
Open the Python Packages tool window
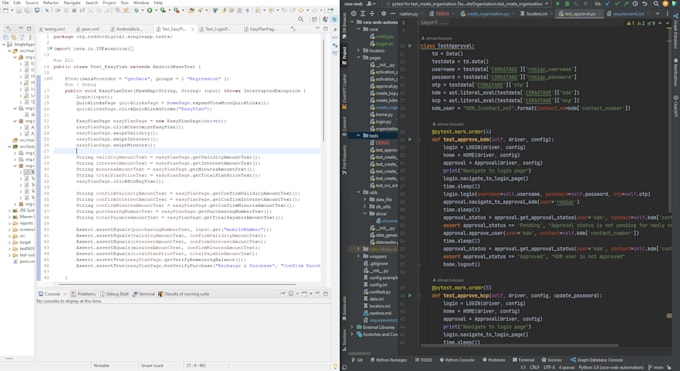389,360
